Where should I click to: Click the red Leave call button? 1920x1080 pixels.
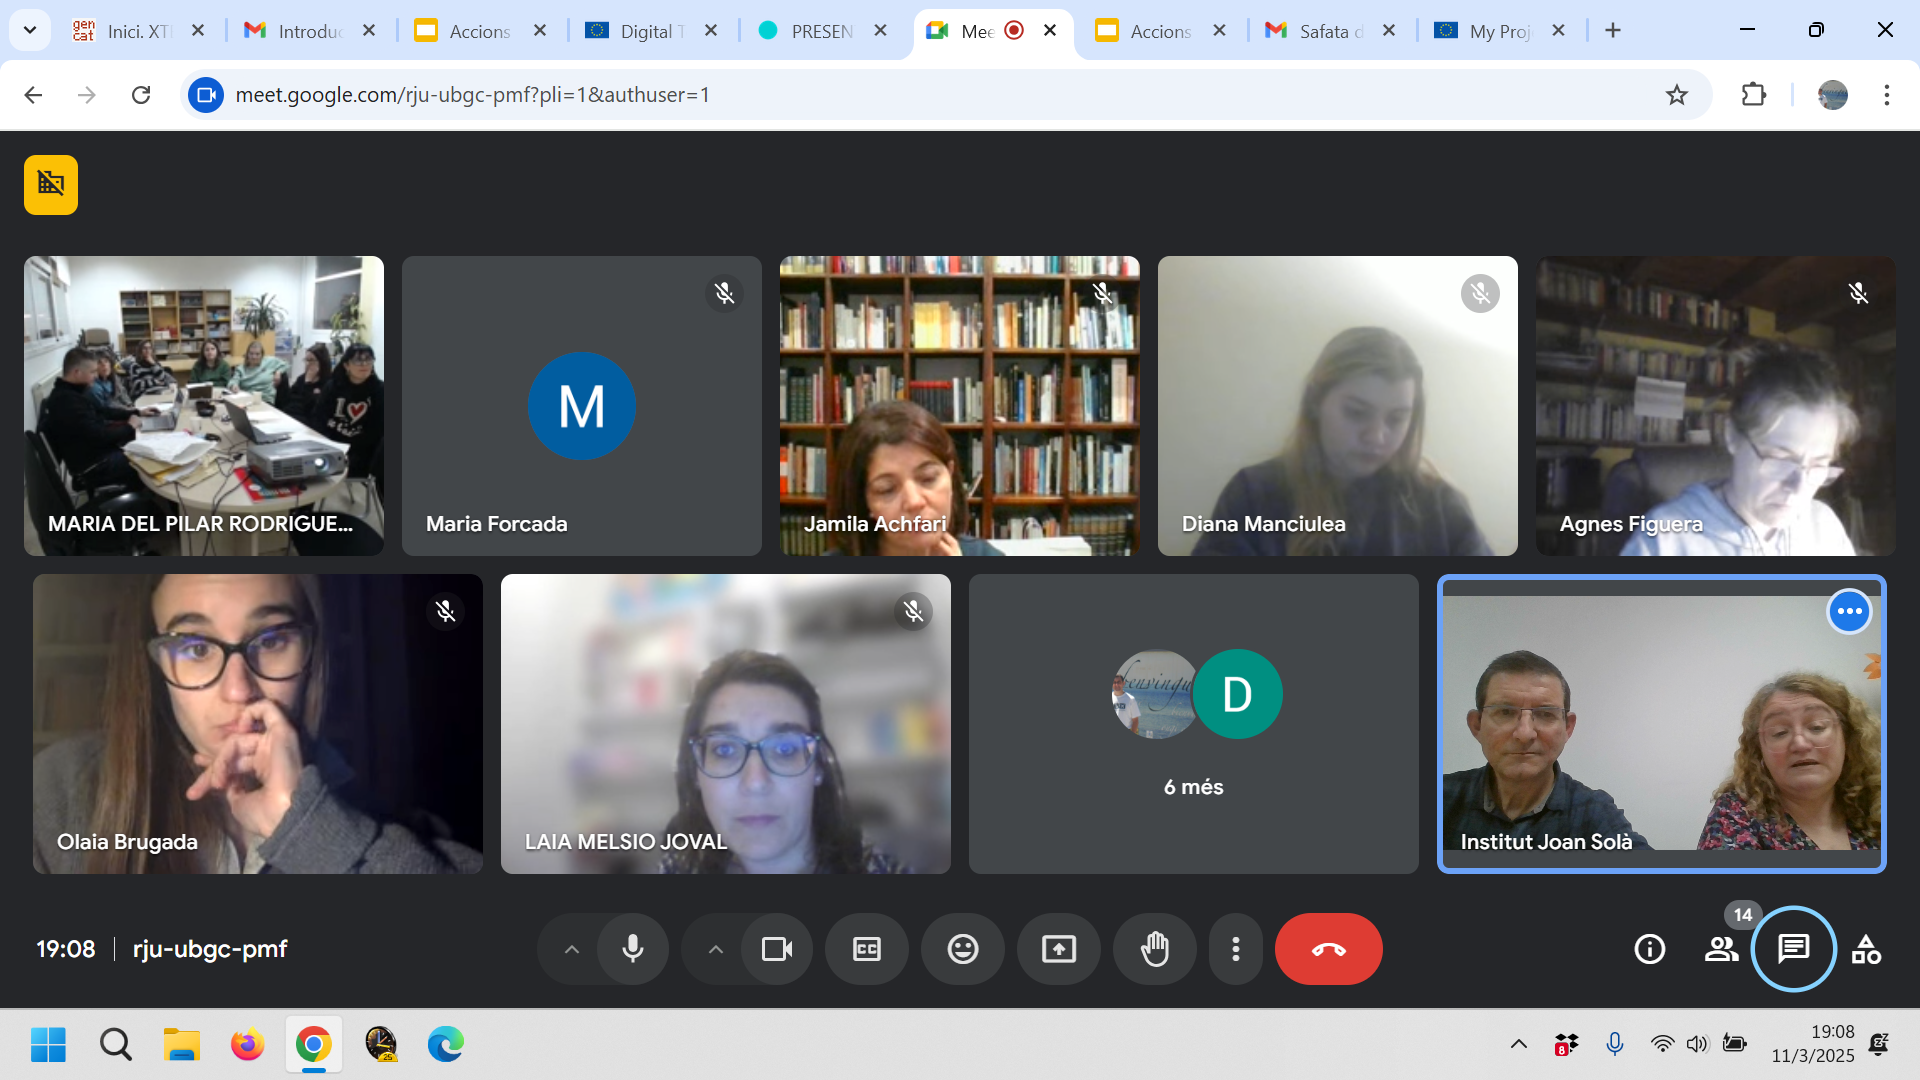(x=1328, y=949)
